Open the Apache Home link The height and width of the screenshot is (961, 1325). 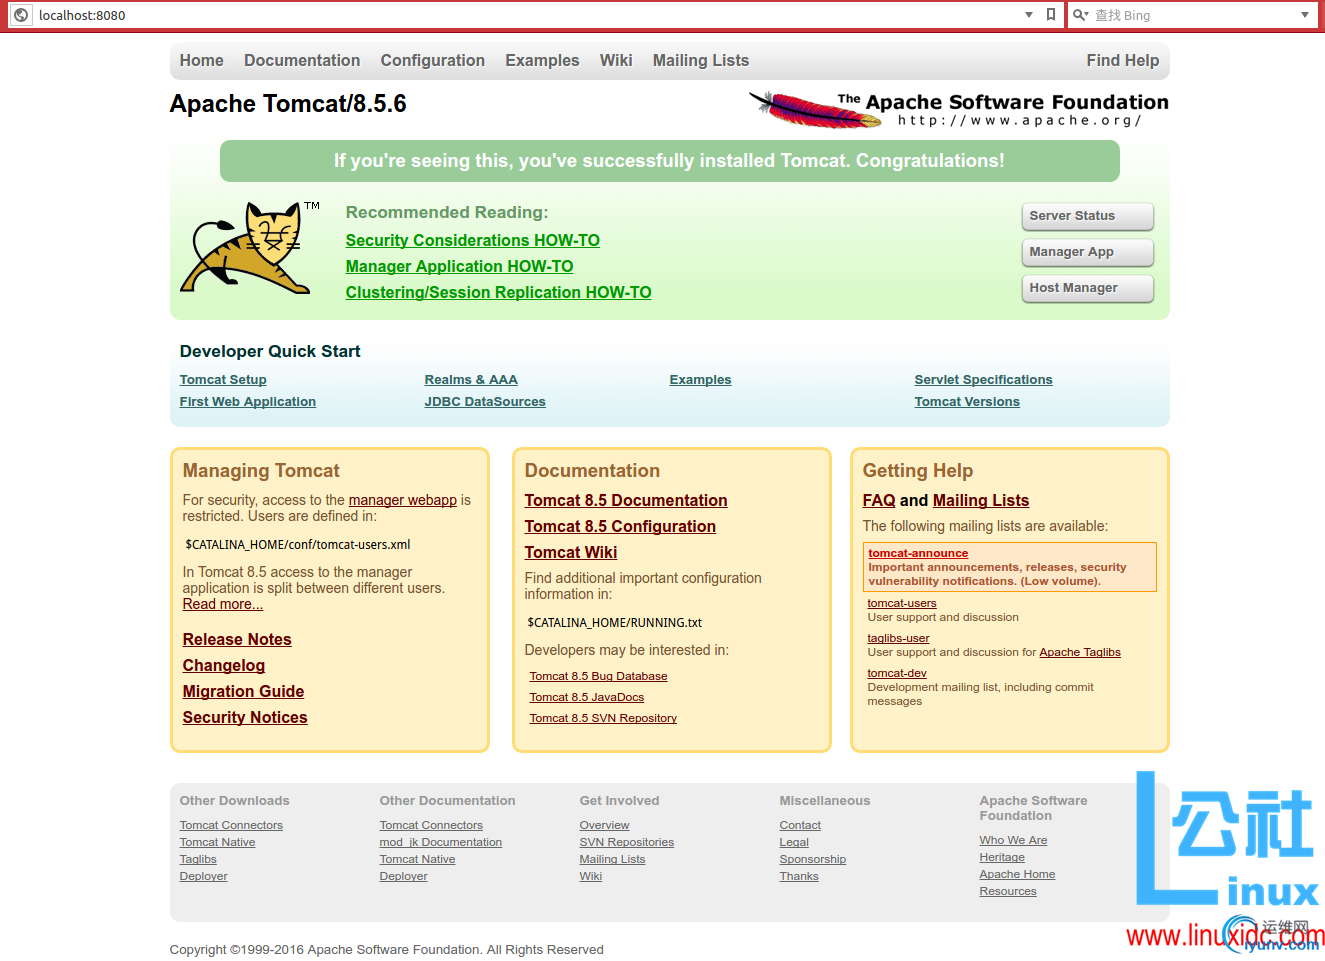click(1017, 874)
